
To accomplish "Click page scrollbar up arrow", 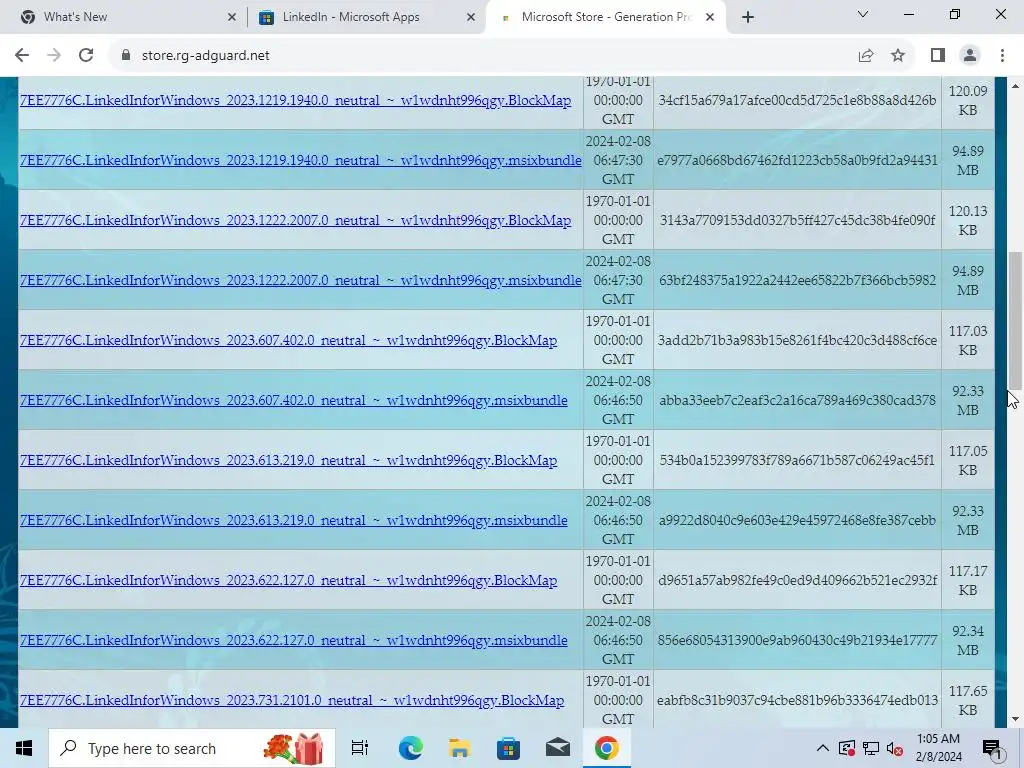I will 1015,86.
